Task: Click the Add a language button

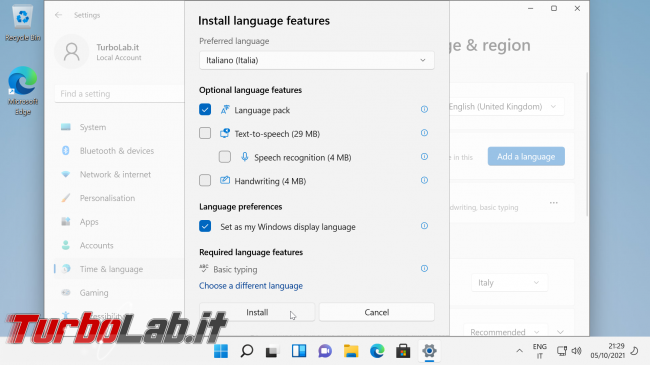Action: coord(526,156)
